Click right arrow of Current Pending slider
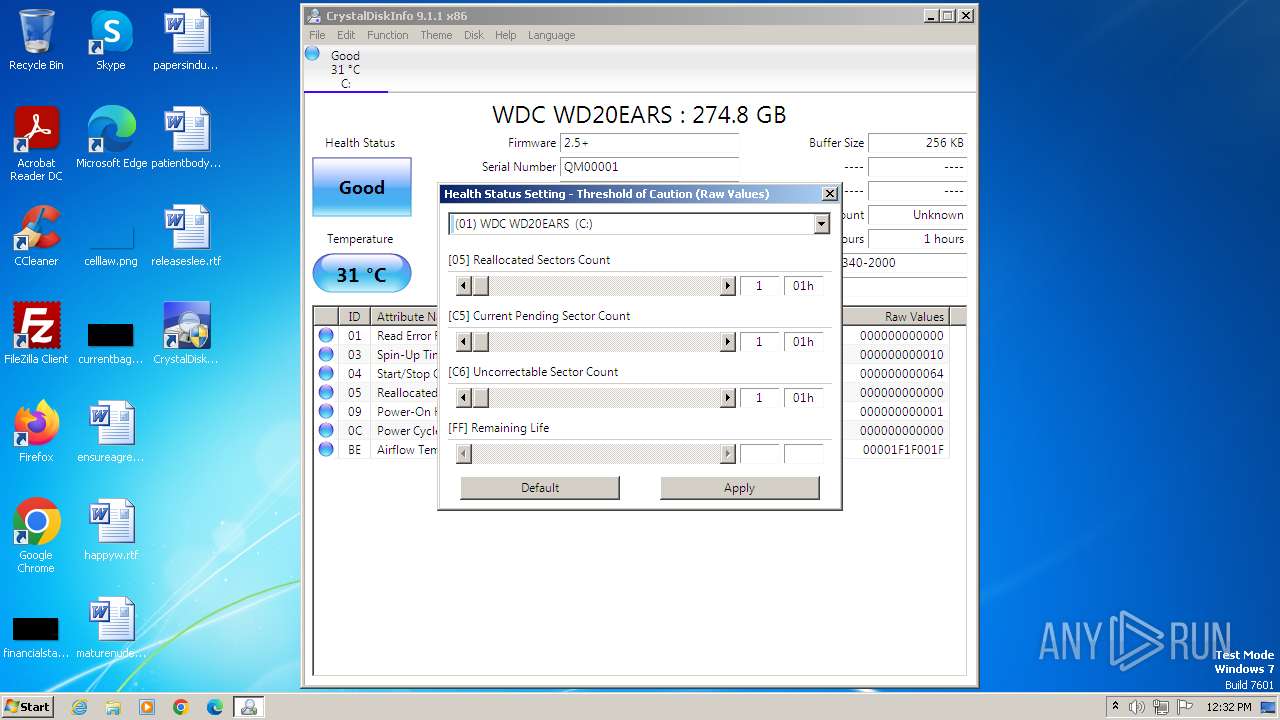The height and width of the screenshot is (720, 1280). coord(728,342)
